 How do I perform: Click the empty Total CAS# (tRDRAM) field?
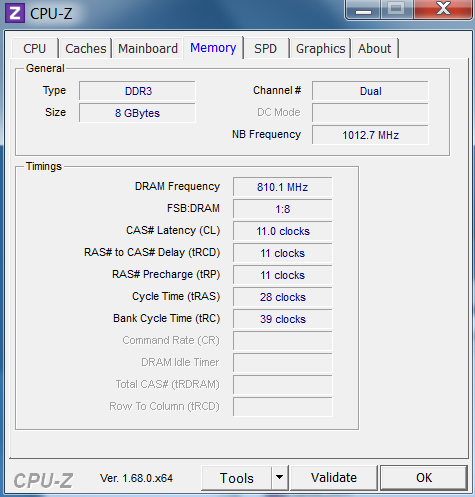pyautogui.click(x=283, y=385)
